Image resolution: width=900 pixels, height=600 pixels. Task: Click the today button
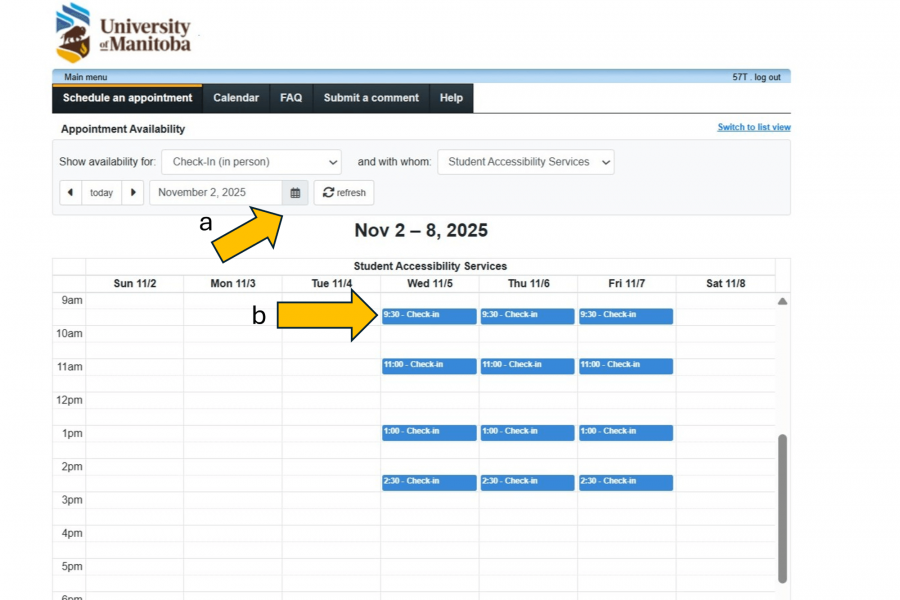(x=101, y=192)
